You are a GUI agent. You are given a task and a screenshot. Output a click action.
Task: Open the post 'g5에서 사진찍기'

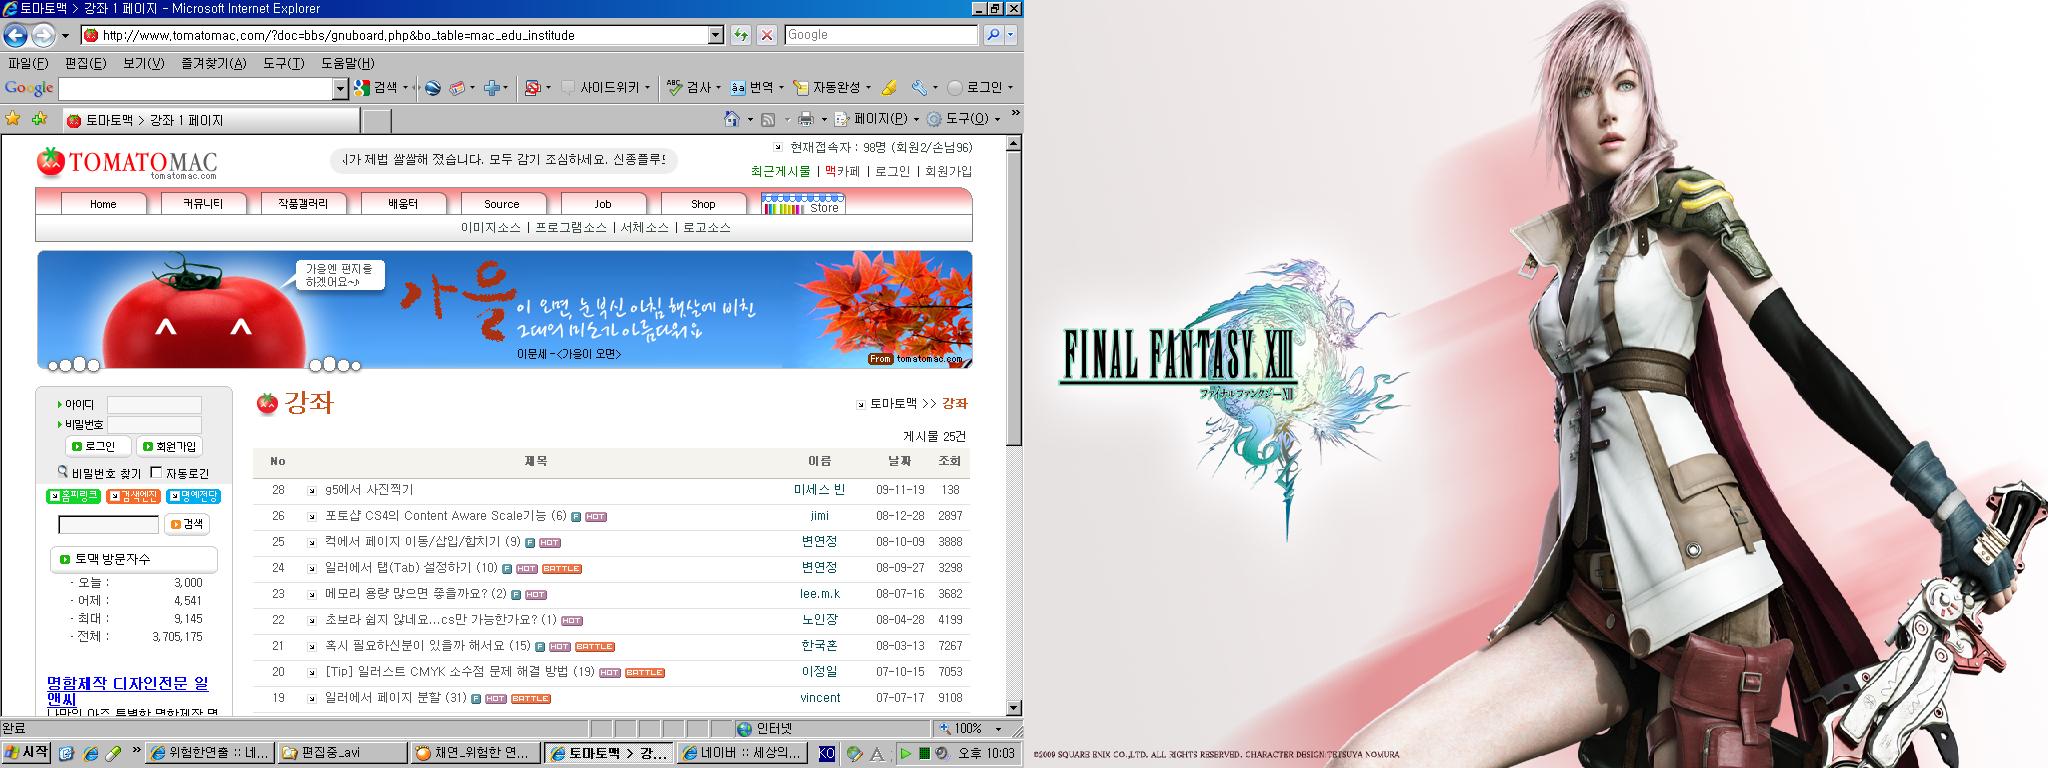point(369,490)
